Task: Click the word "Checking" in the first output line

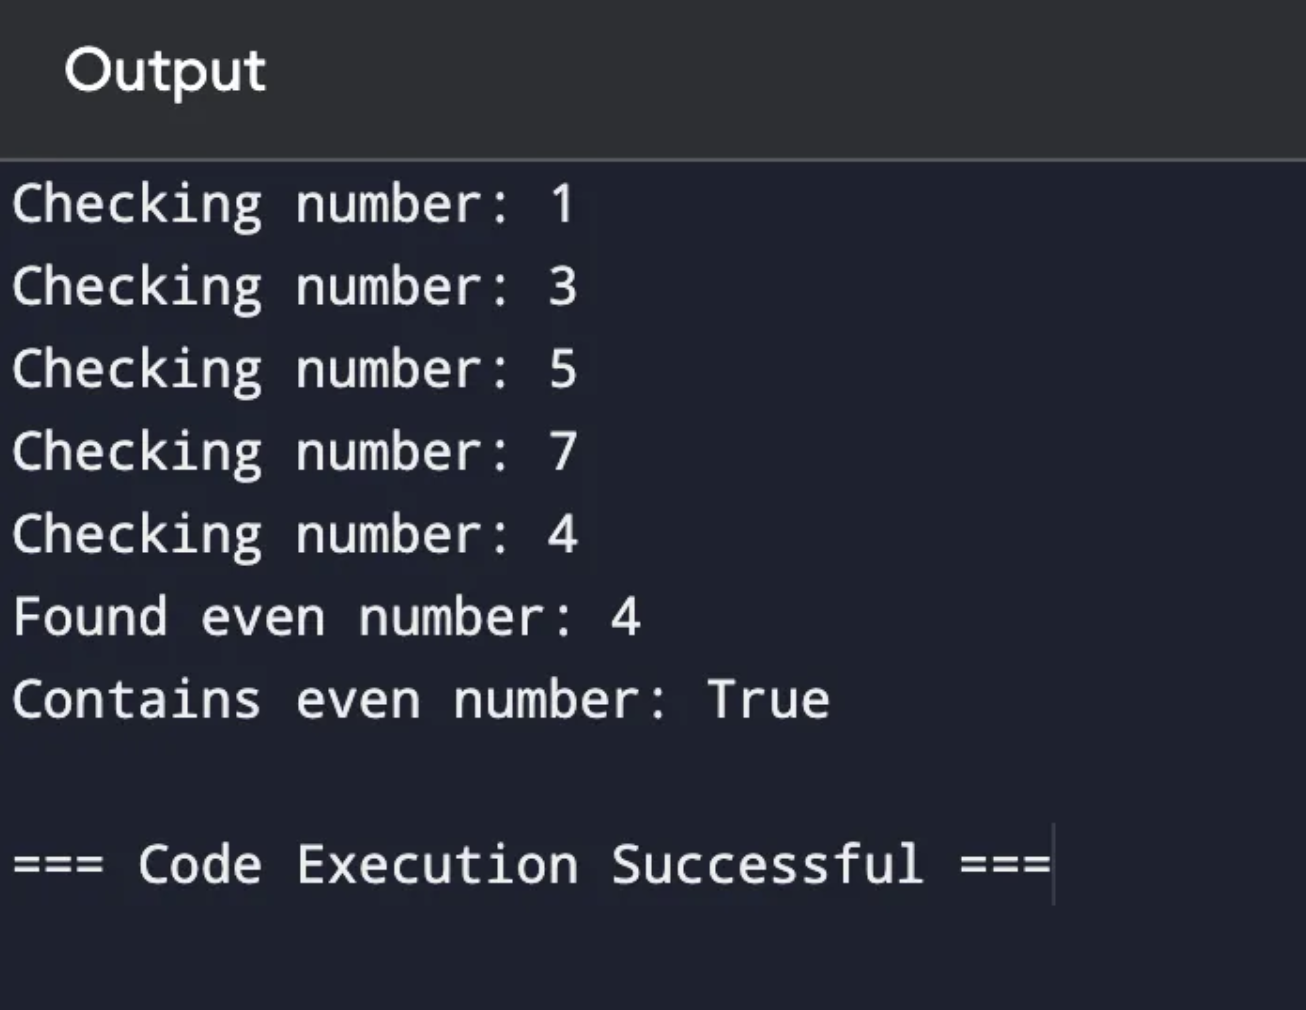Action: tap(137, 205)
